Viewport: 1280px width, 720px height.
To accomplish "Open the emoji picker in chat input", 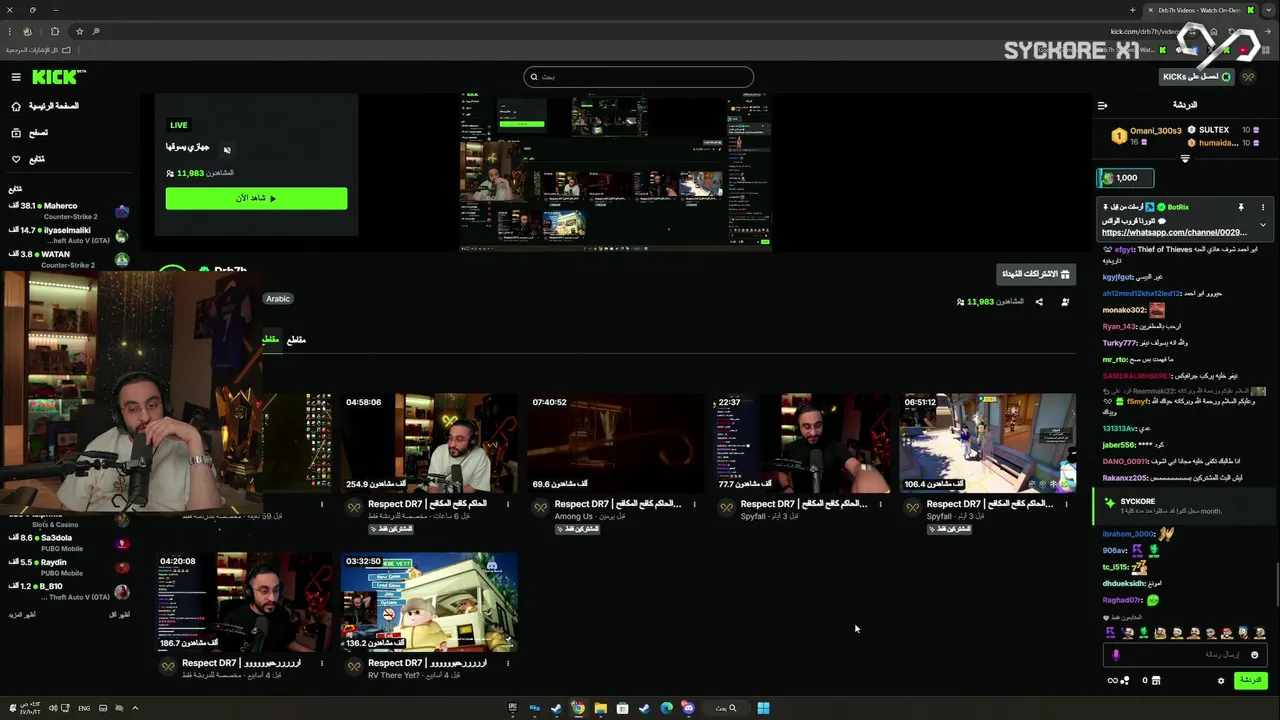I will 1255,655.
